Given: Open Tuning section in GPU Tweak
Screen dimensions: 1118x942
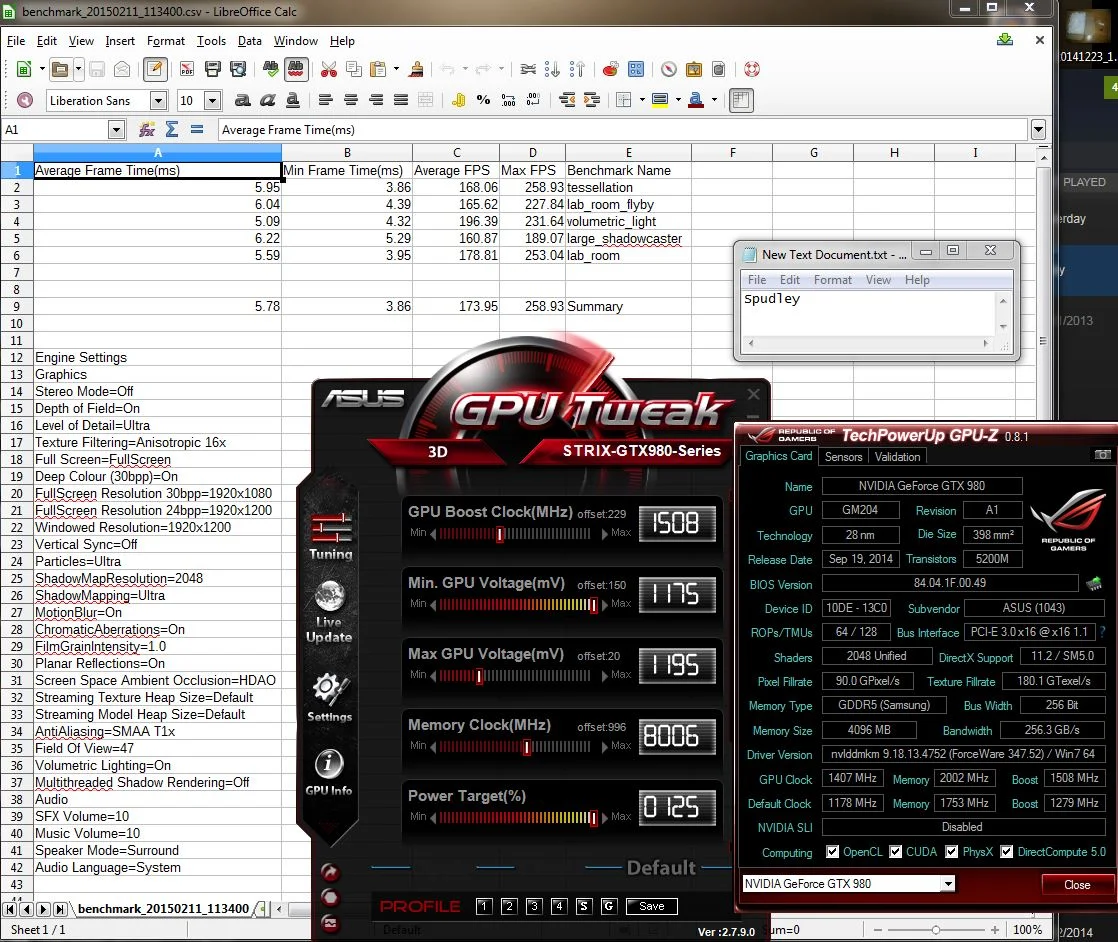Looking at the screenshot, I should 331,538.
